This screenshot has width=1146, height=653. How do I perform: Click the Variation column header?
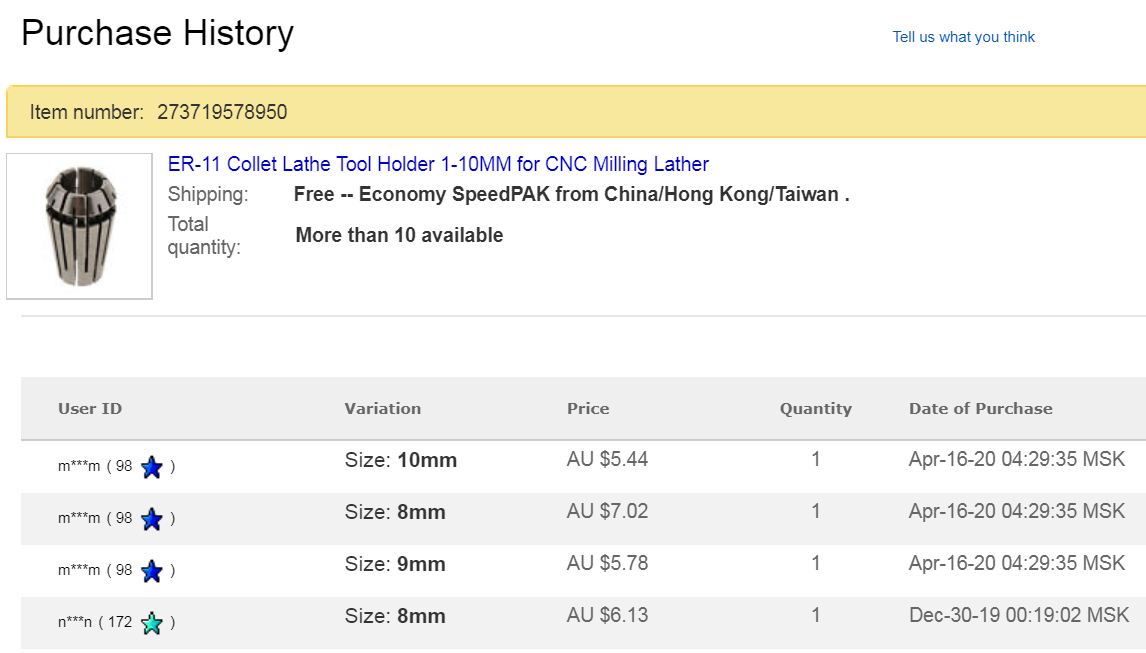tap(382, 409)
